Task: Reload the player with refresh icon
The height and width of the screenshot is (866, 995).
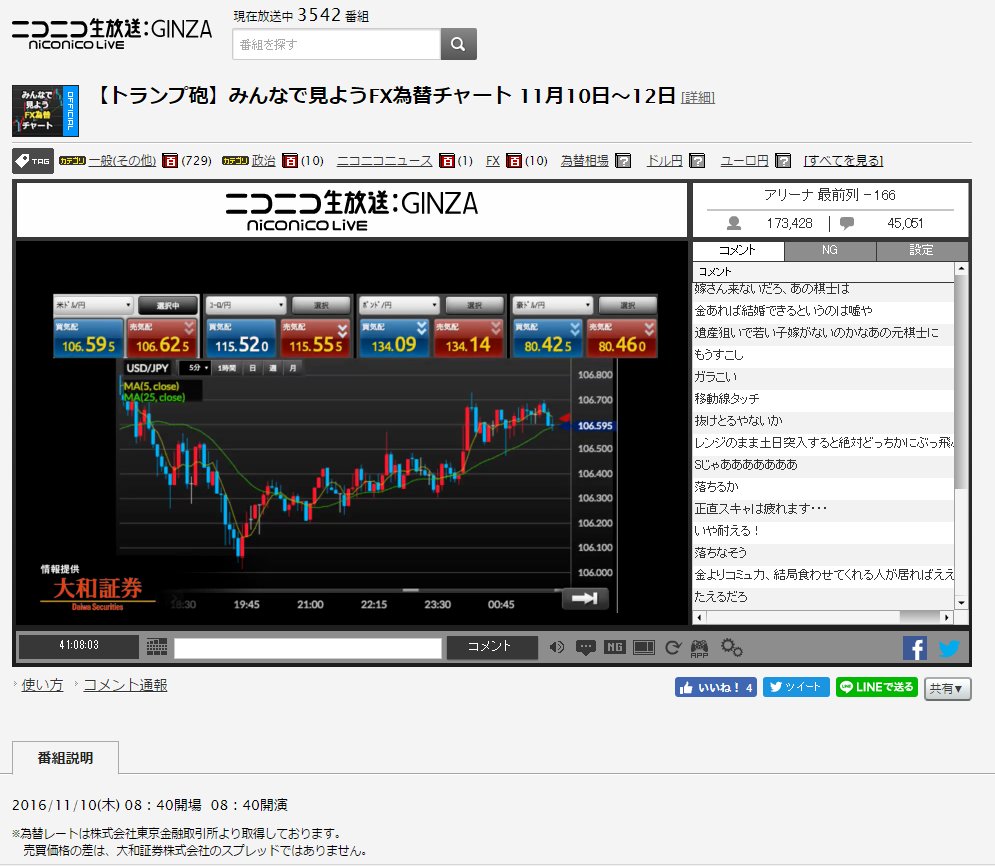Action: coord(673,647)
